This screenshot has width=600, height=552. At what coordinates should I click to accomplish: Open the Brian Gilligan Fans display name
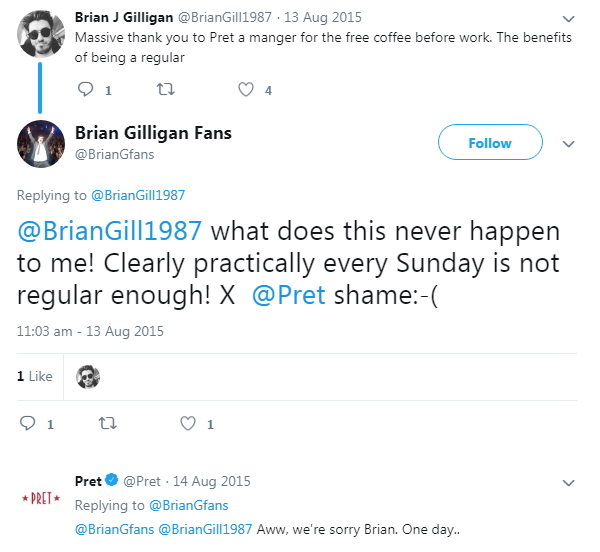[153, 133]
